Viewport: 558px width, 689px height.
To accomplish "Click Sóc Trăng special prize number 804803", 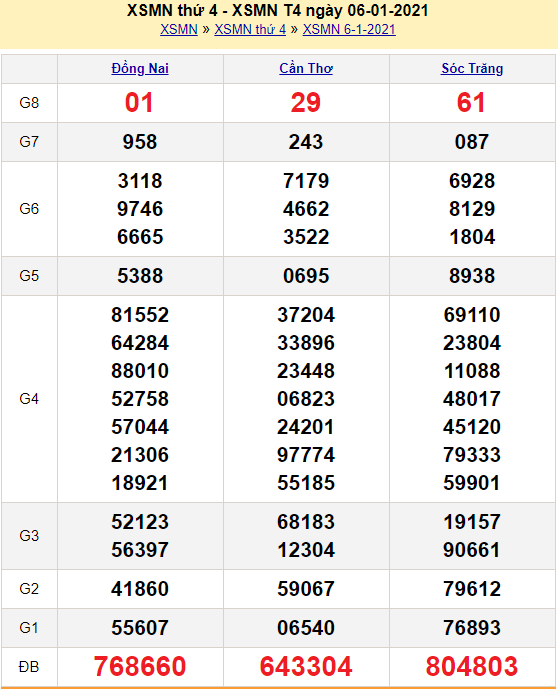I will point(472,666).
